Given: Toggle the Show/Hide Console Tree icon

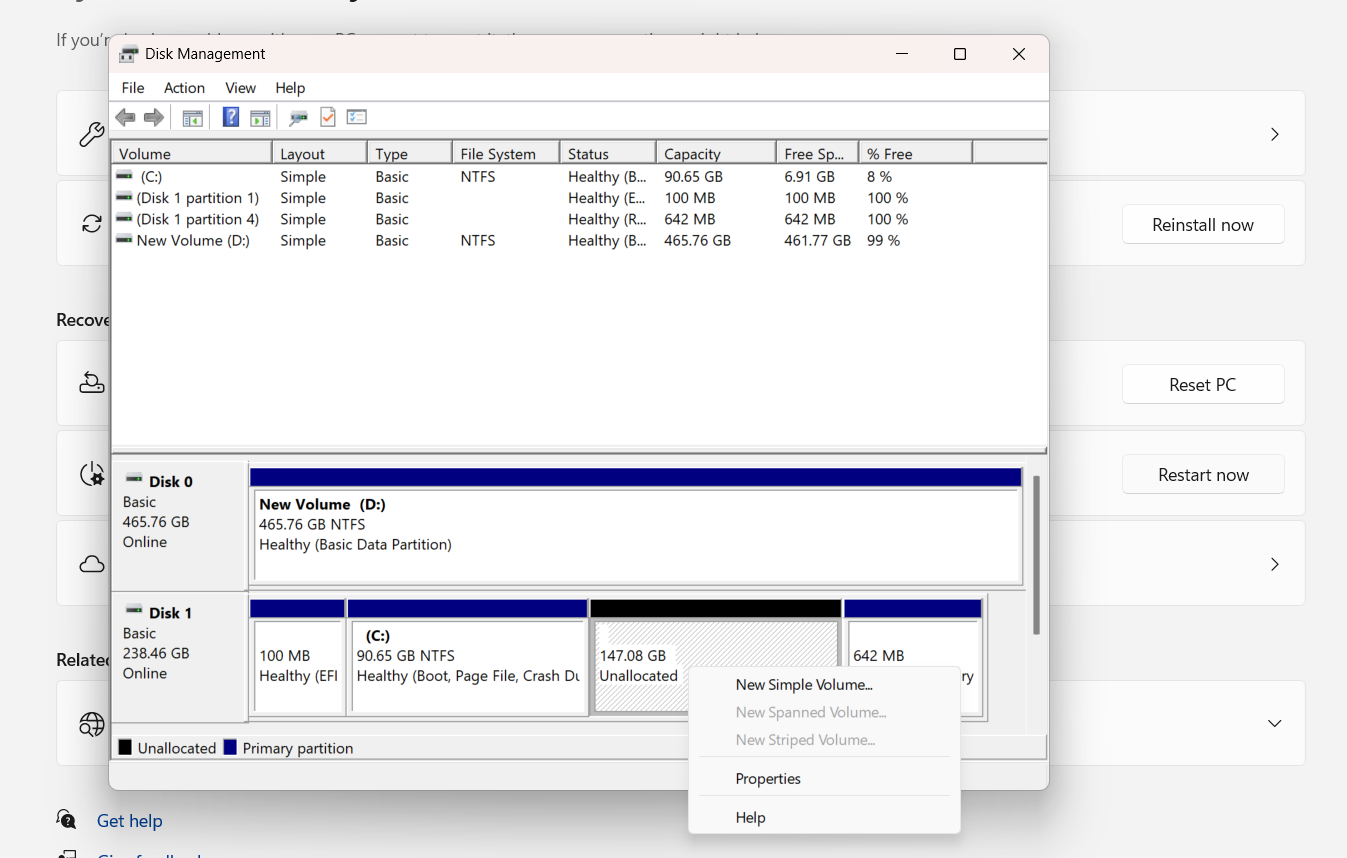Looking at the screenshot, I should (x=192, y=117).
